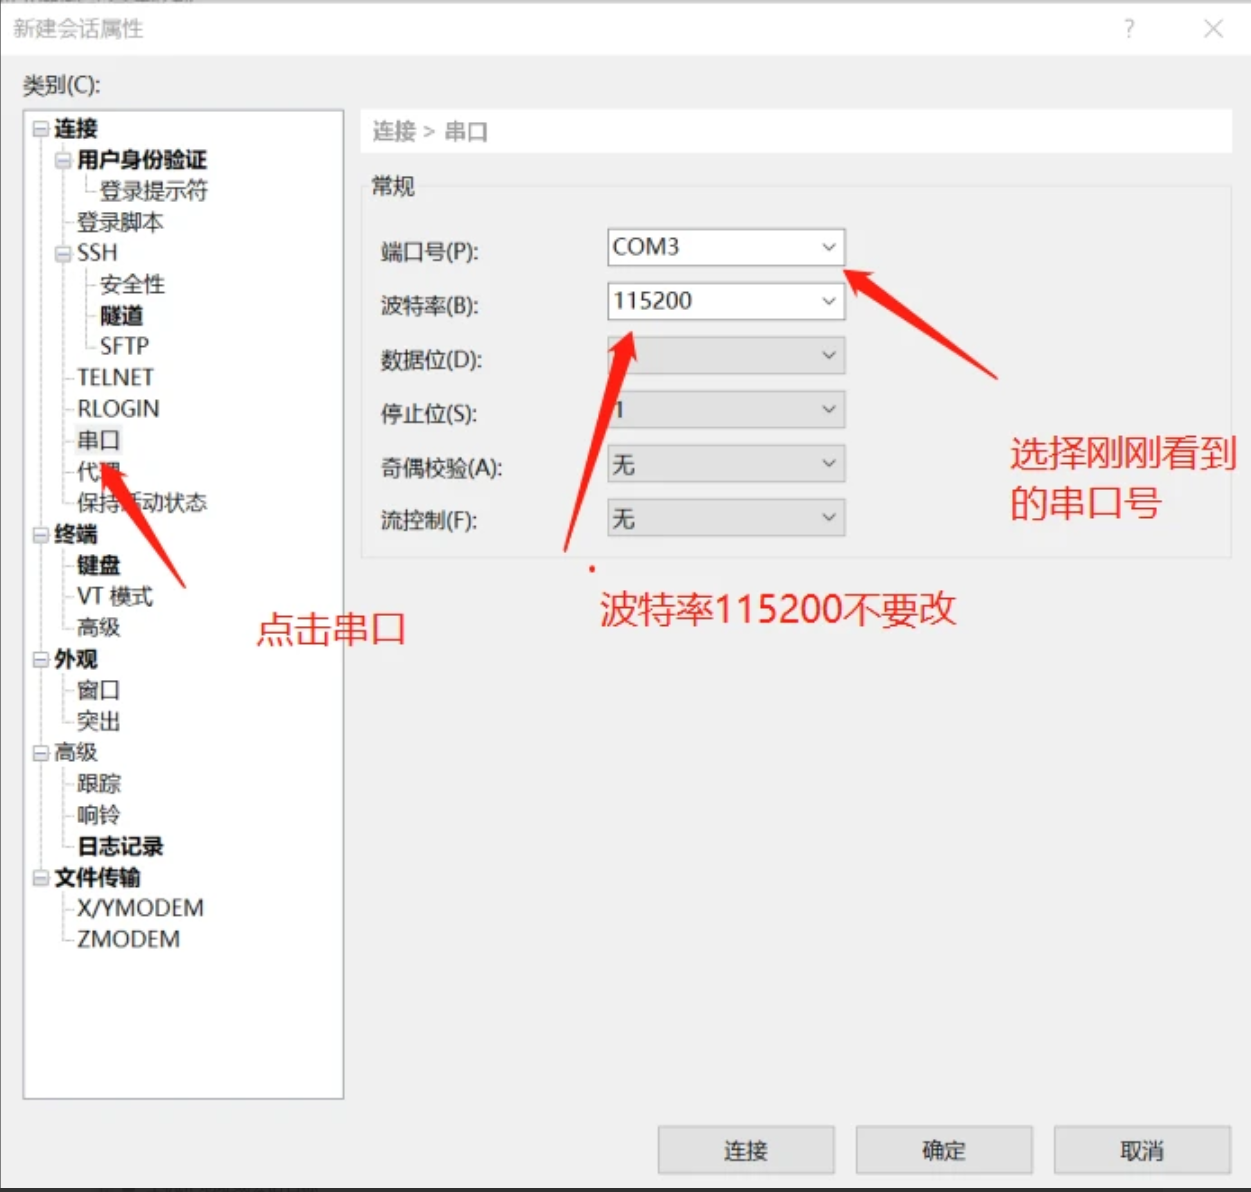Select TELNET tree item
Viewport: 1251px width, 1192px height.
[115, 378]
